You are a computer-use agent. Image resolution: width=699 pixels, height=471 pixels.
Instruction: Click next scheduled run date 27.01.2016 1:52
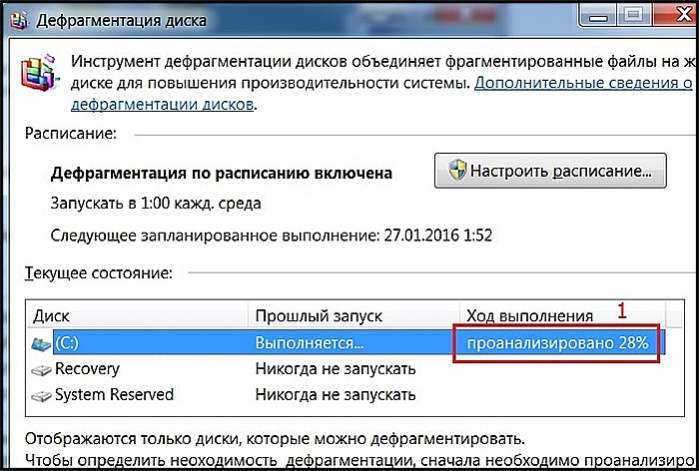coord(438,235)
